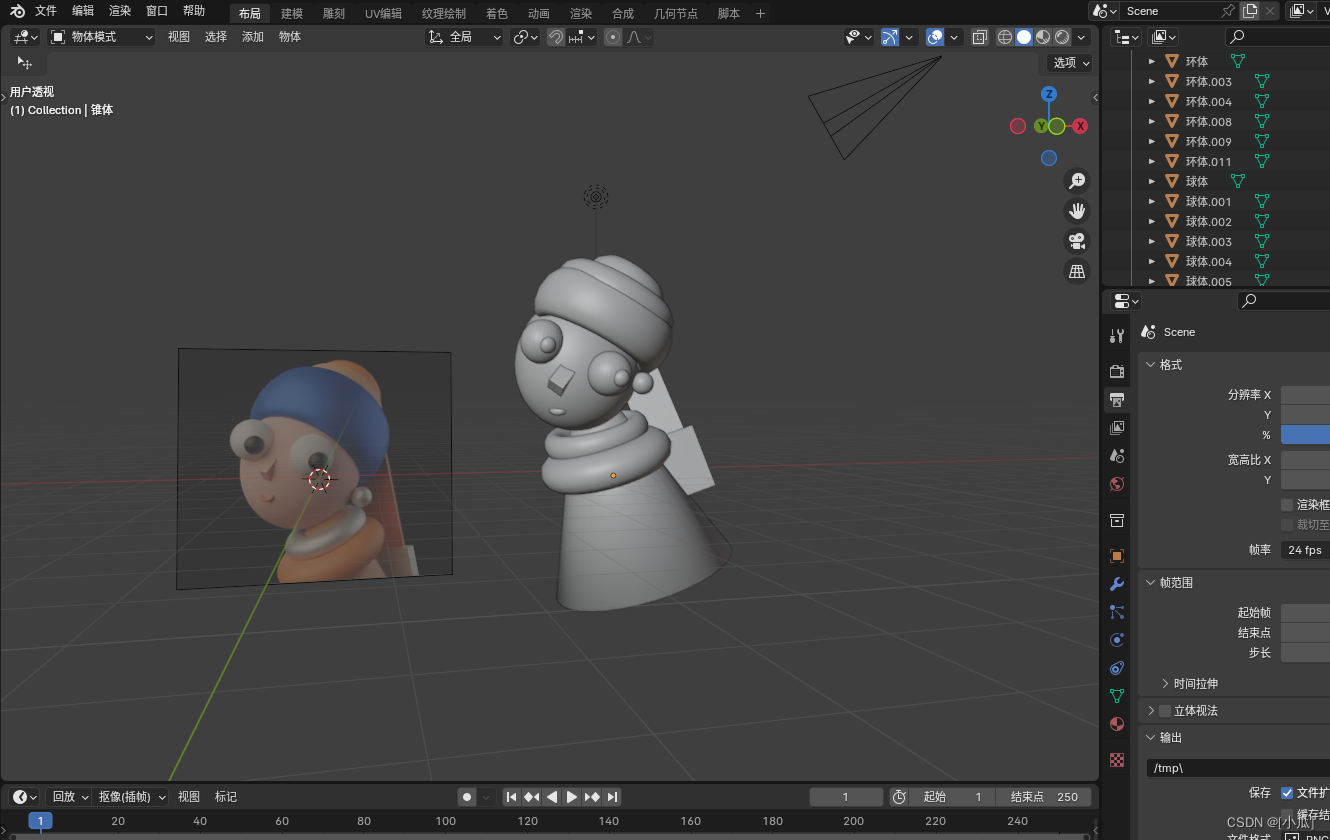Expand the 环体.003 outliner item
1330x840 pixels.
point(1152,81)
